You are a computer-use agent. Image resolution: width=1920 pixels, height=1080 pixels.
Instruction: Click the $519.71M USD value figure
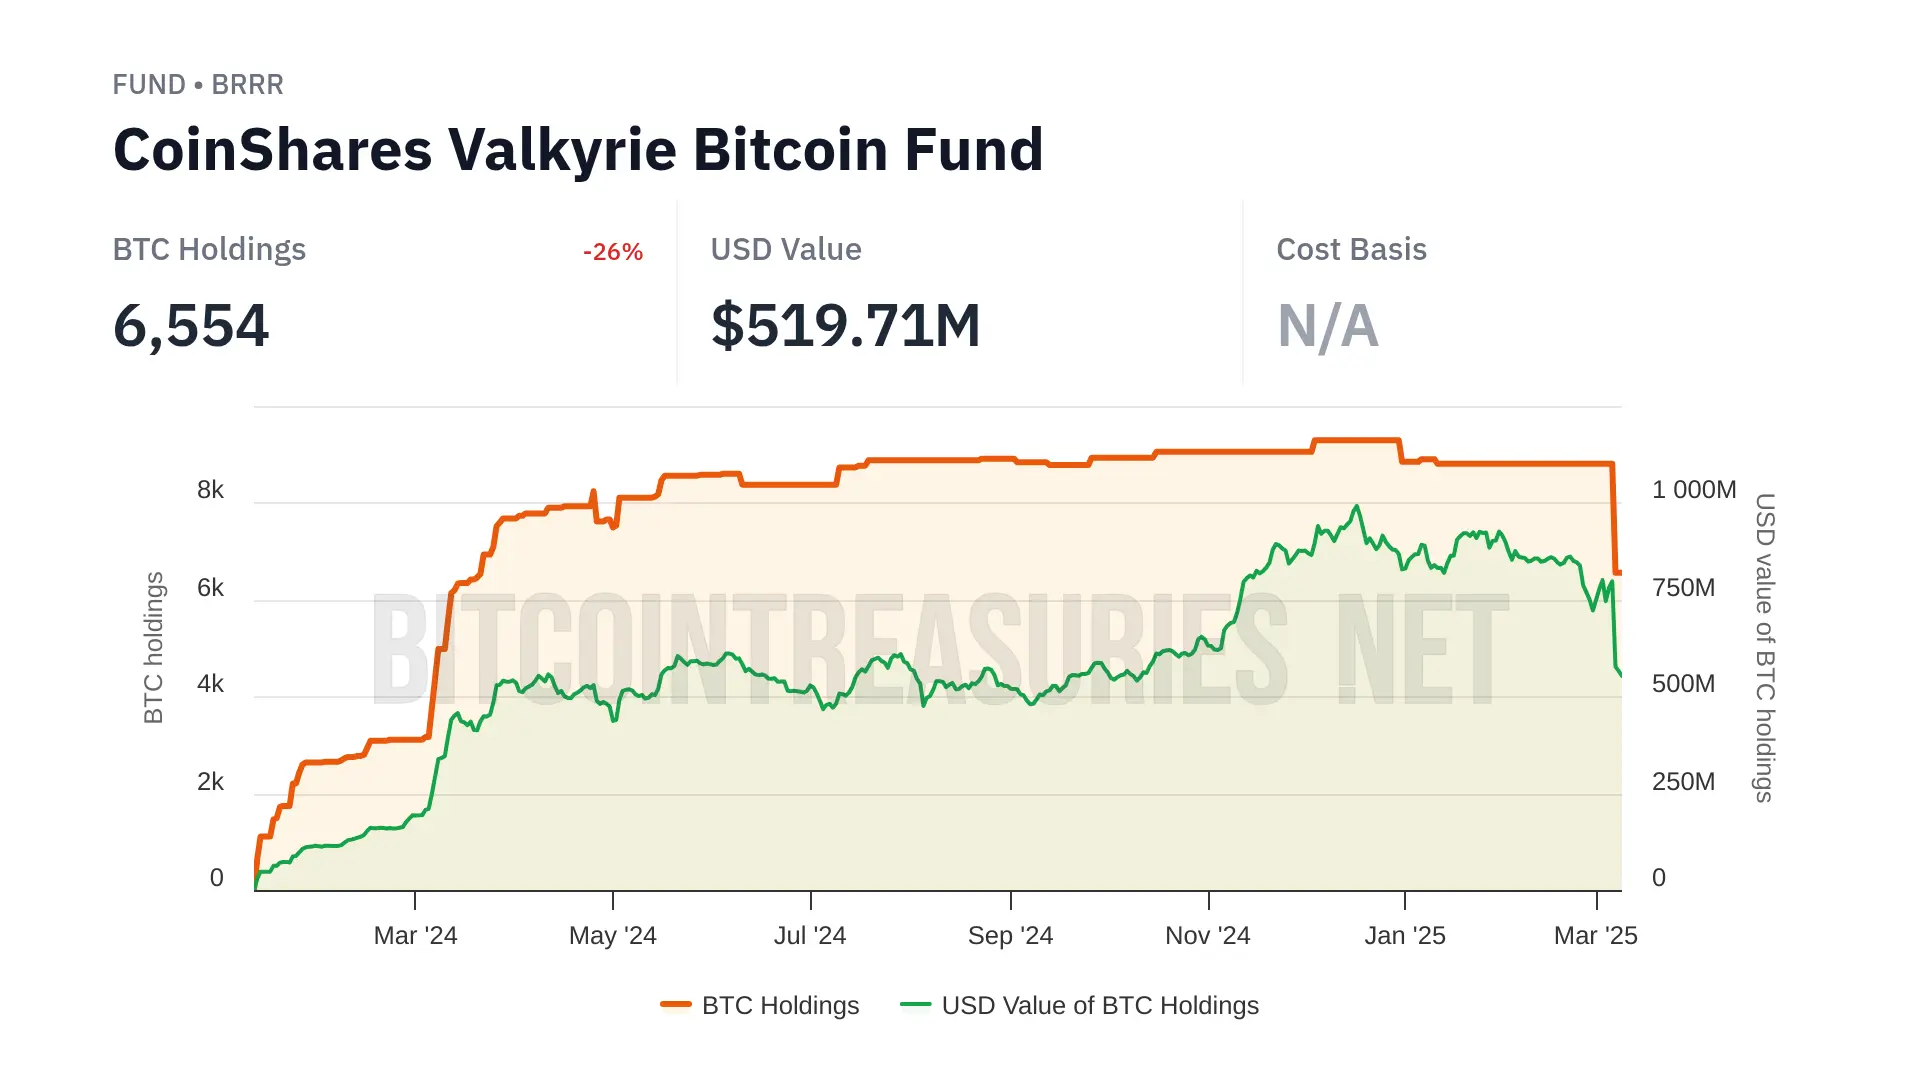845,326
